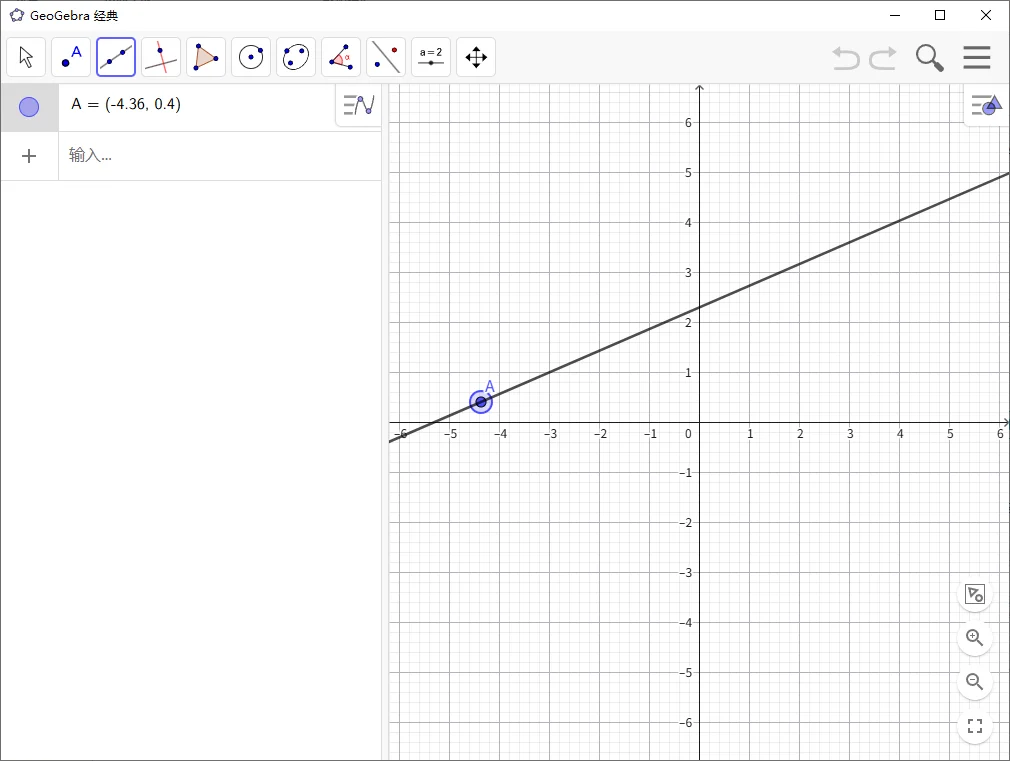1010x761 pixels.
Task: Minimize the GeoGebra window
Action: coord(895,15)
